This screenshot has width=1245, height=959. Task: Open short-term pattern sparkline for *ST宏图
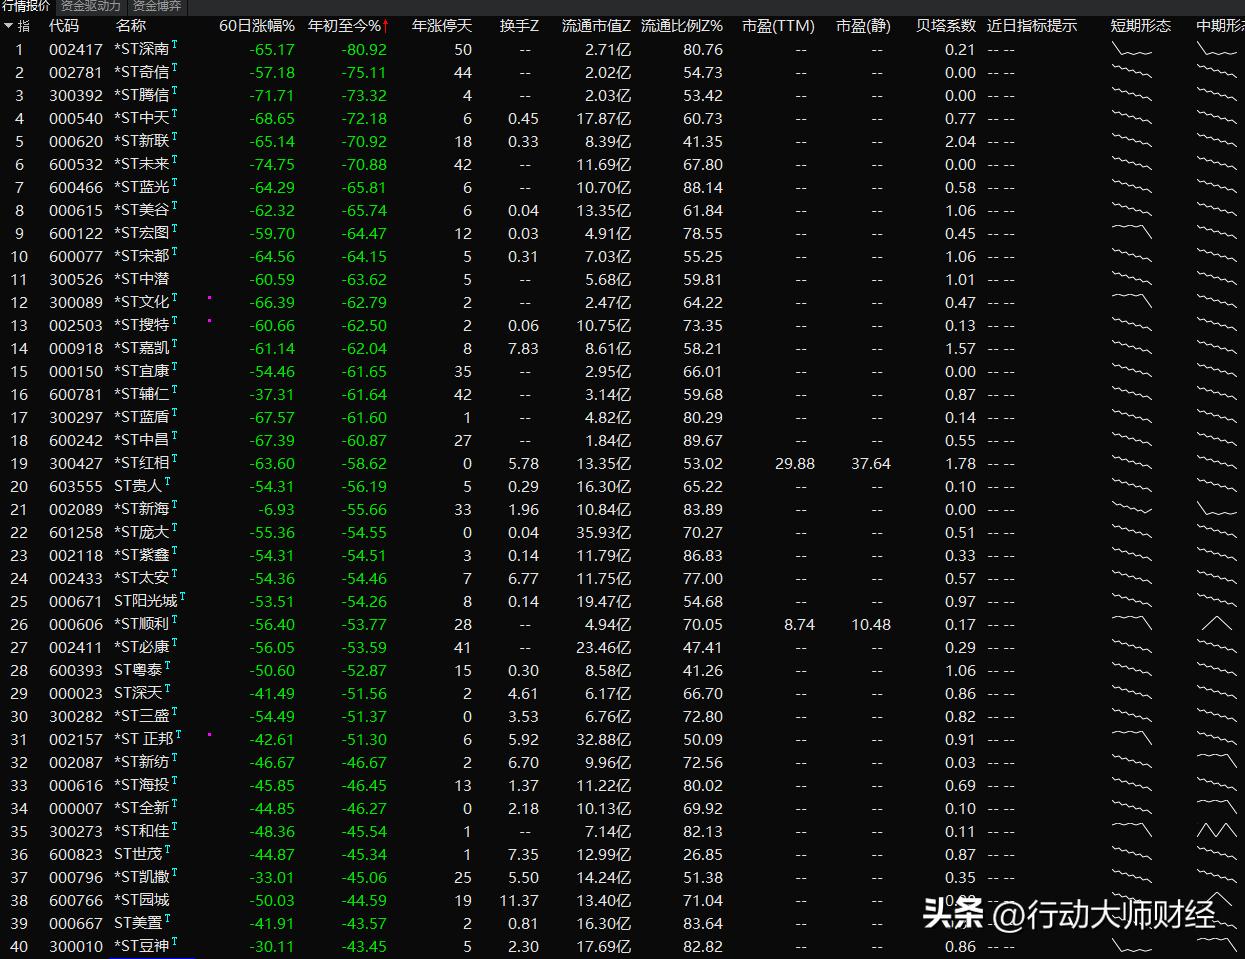click(1132, 232)
